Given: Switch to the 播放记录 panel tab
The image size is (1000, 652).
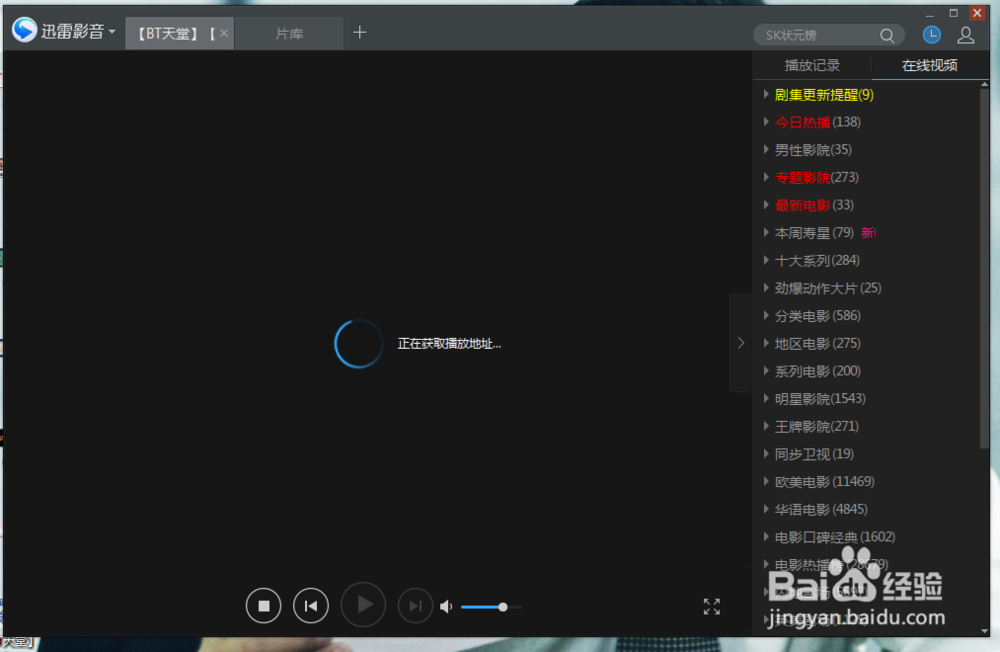Looking at the screenshot, I should coord(812,65).
